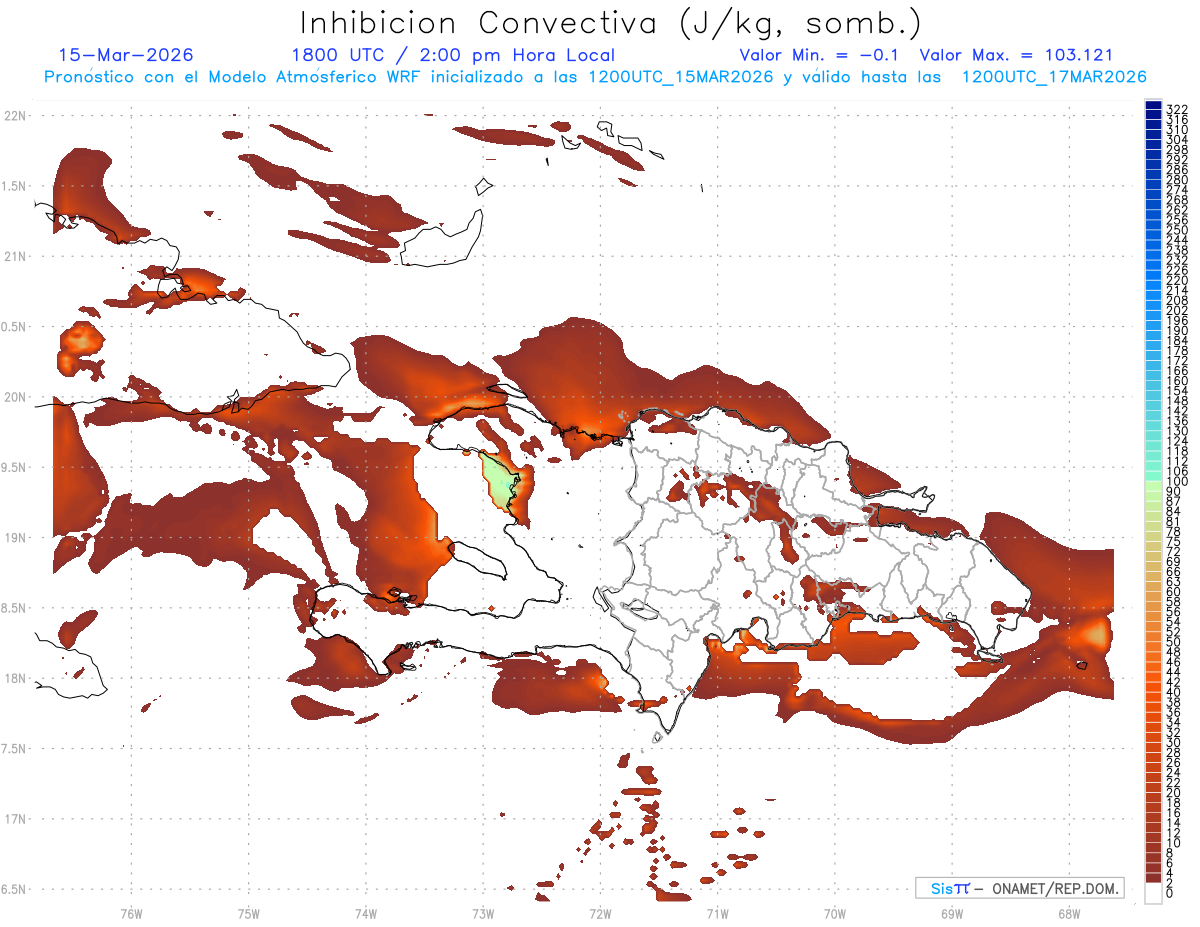Click the "Inhibicion Convectiva (J/kg, somb.)" title
This screenshot has width=1200, height=927.
coord(610,24)
